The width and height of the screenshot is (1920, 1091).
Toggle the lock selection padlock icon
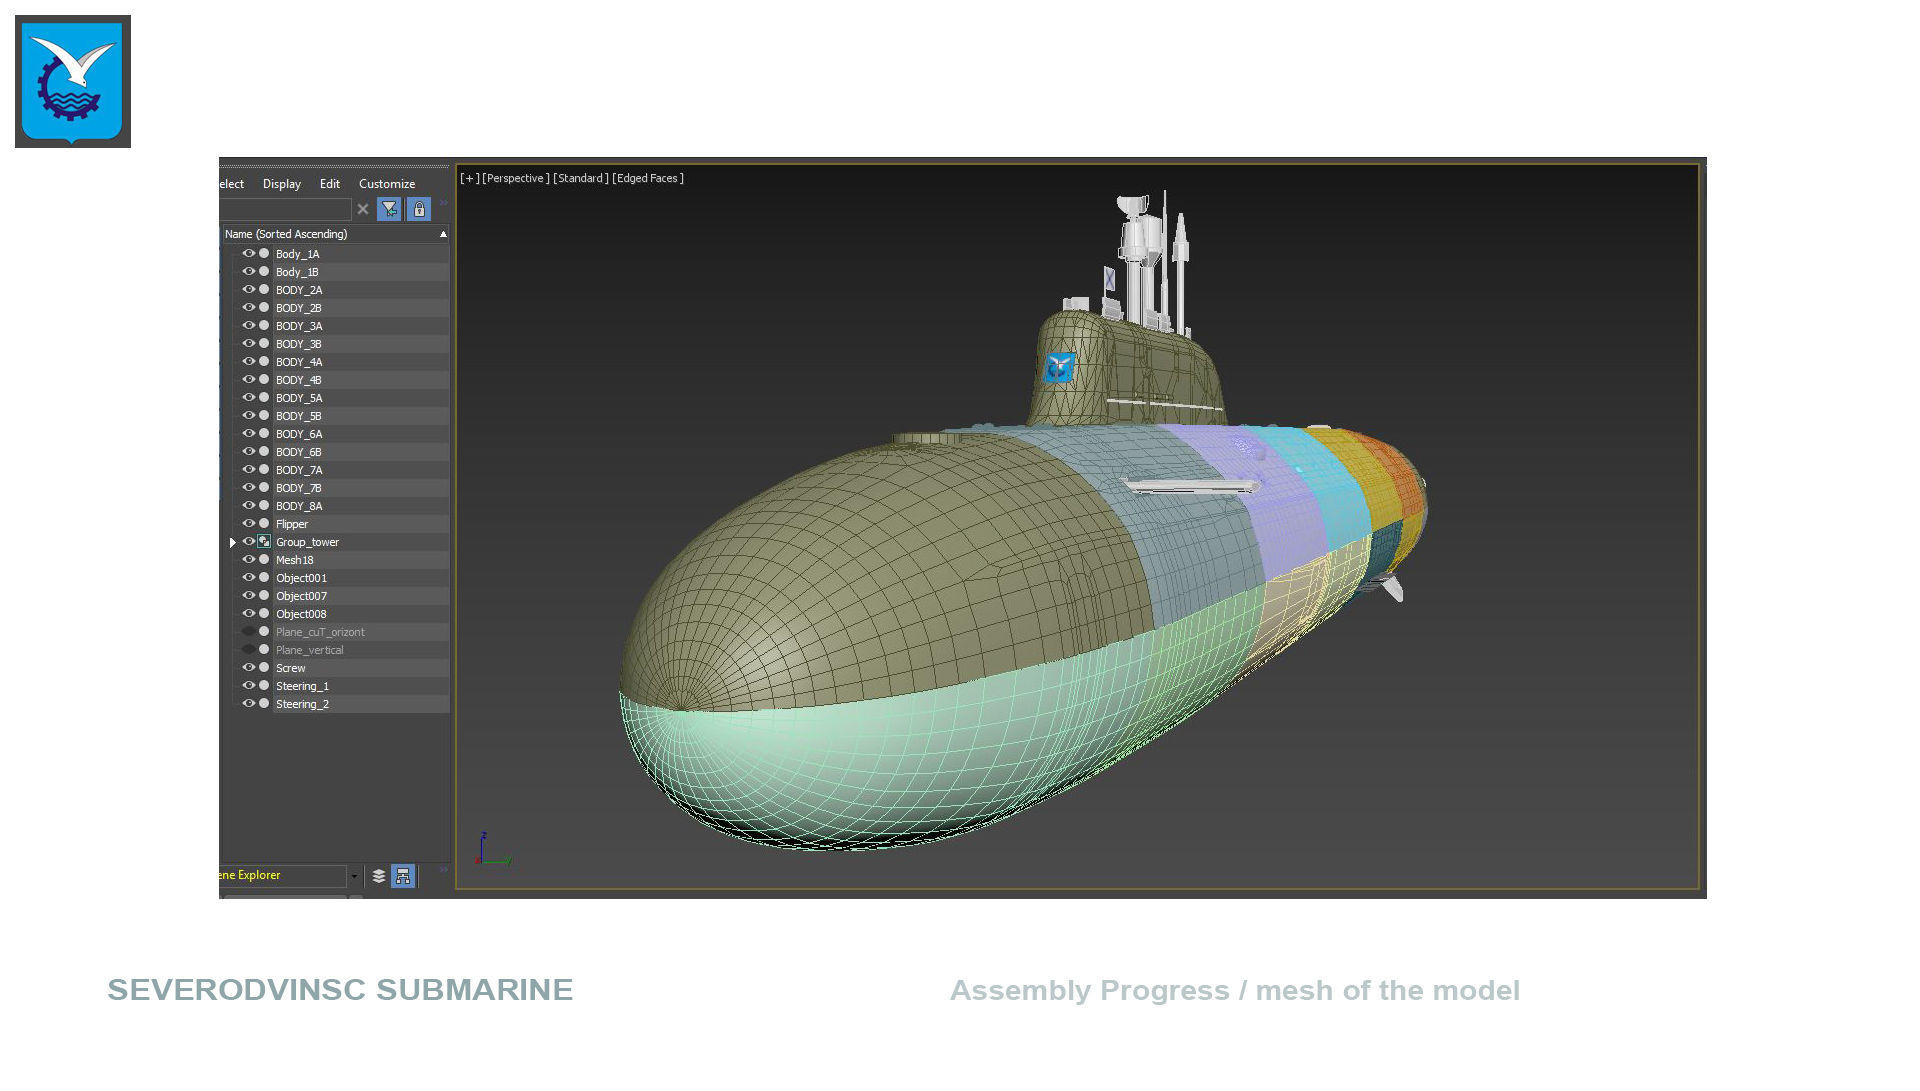click(x=419, y=209)
